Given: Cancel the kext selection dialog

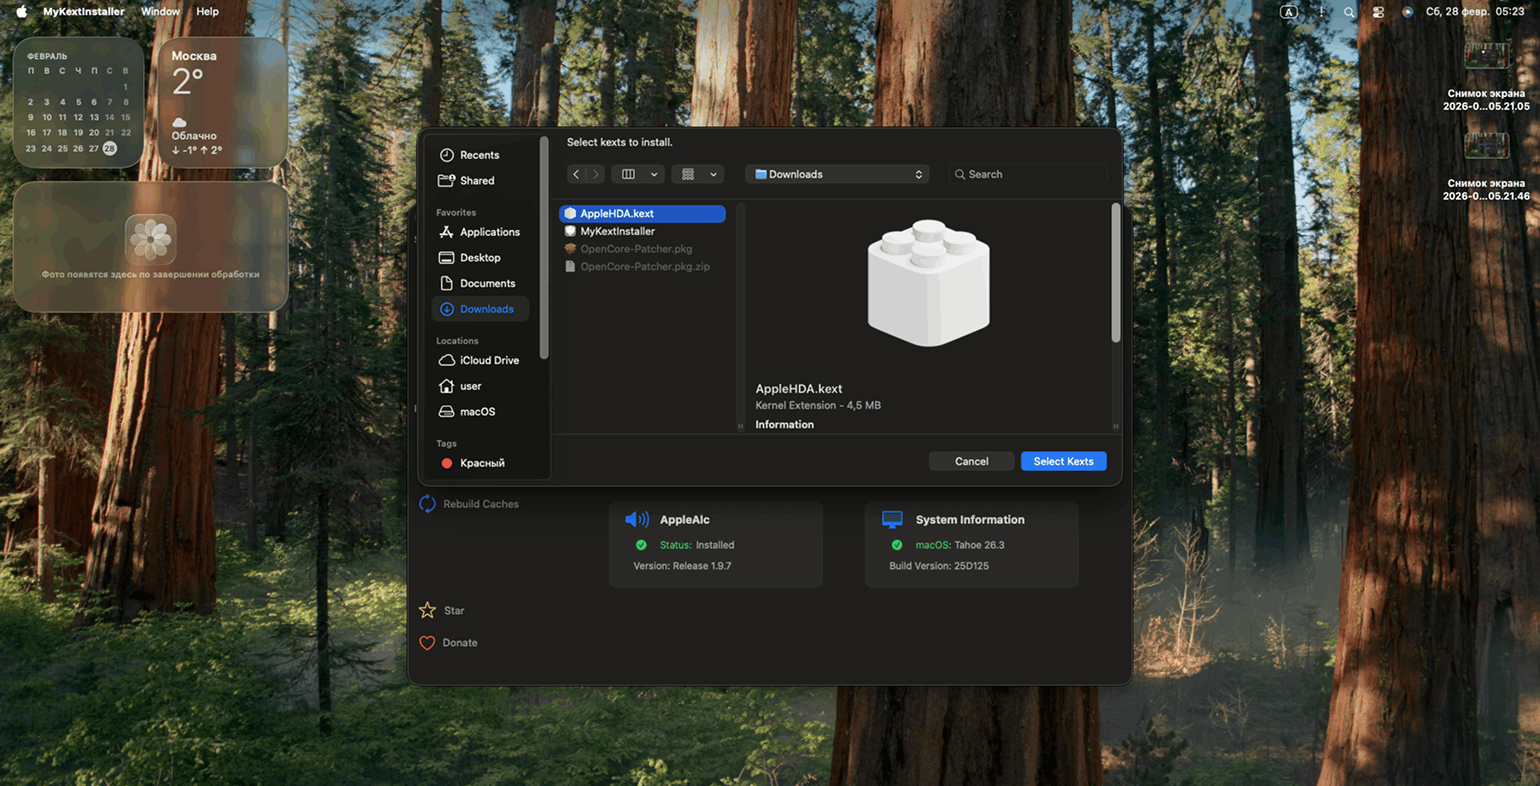Looking at the screenshot, I should coord(971,461).
